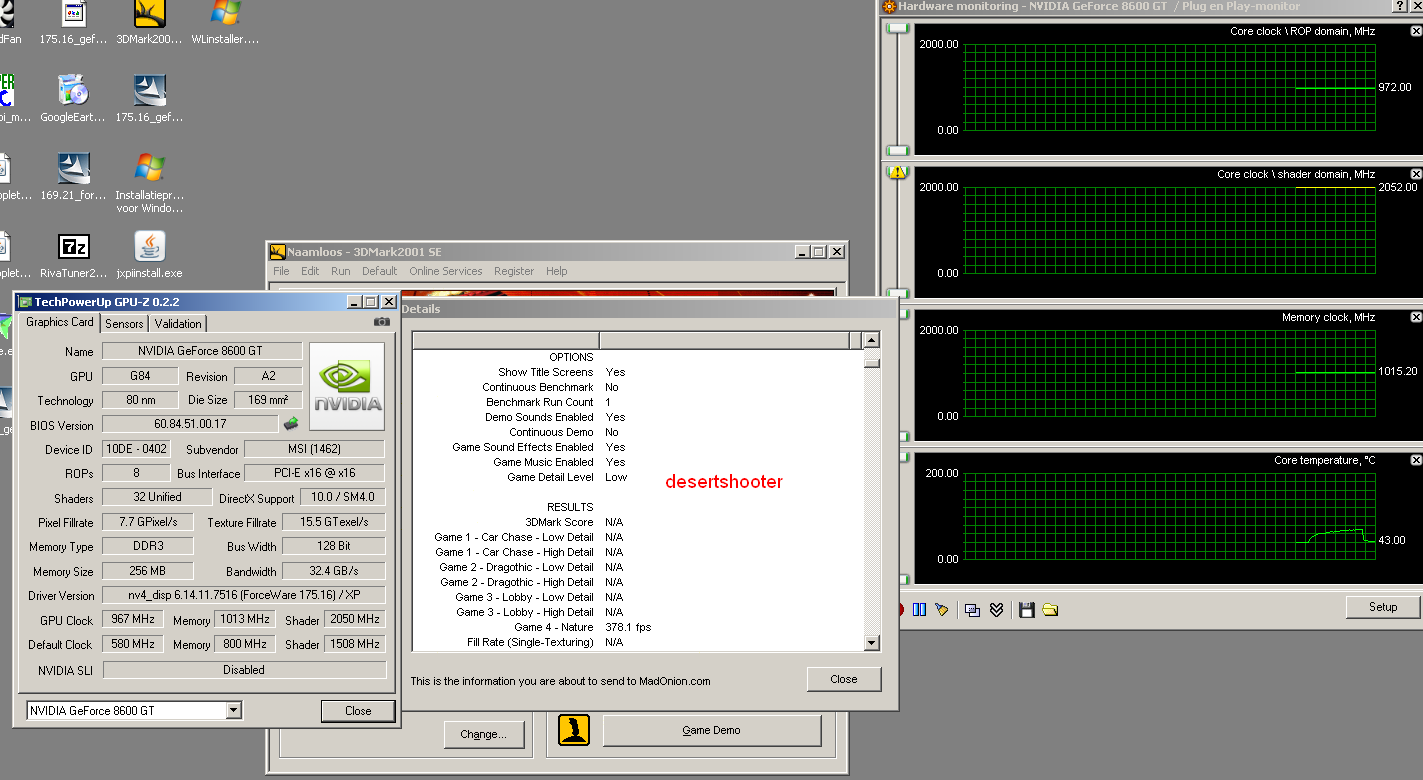The image size is (1423, 780).
Task: Select the 3DMark200... desktop shortcut
Action: (x=149, y=22)
